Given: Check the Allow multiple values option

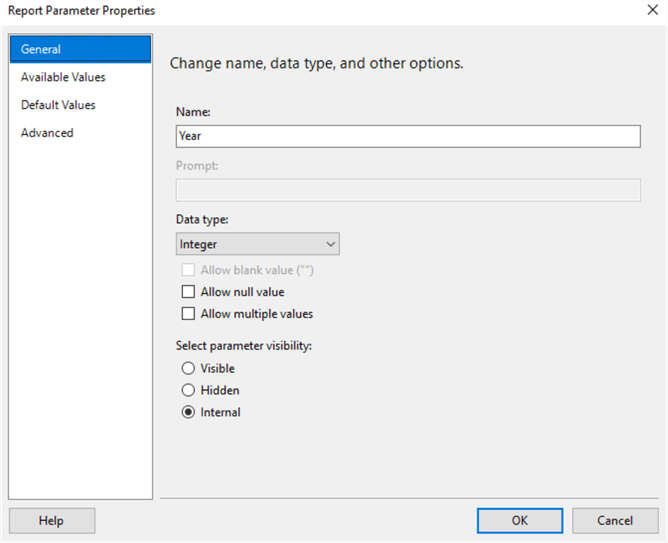Looking at the screenshot, I should [x=188, y=314].
